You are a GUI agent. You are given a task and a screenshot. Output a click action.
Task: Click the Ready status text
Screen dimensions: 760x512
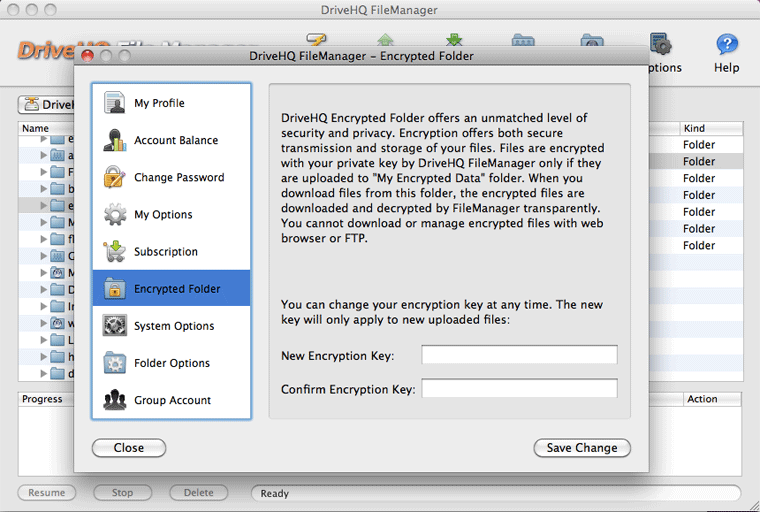coord(274,494)
